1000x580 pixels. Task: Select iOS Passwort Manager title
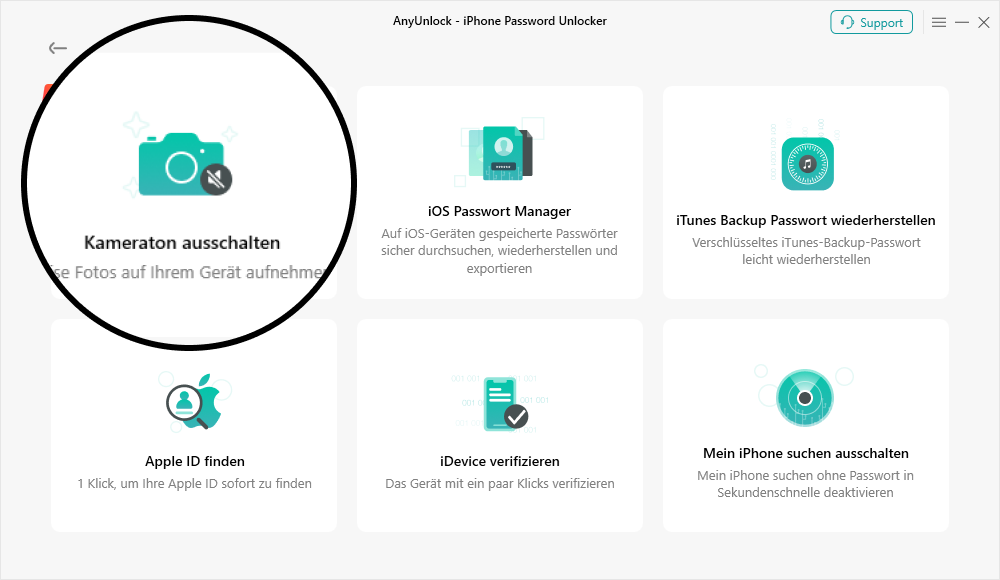coord(499,211)
